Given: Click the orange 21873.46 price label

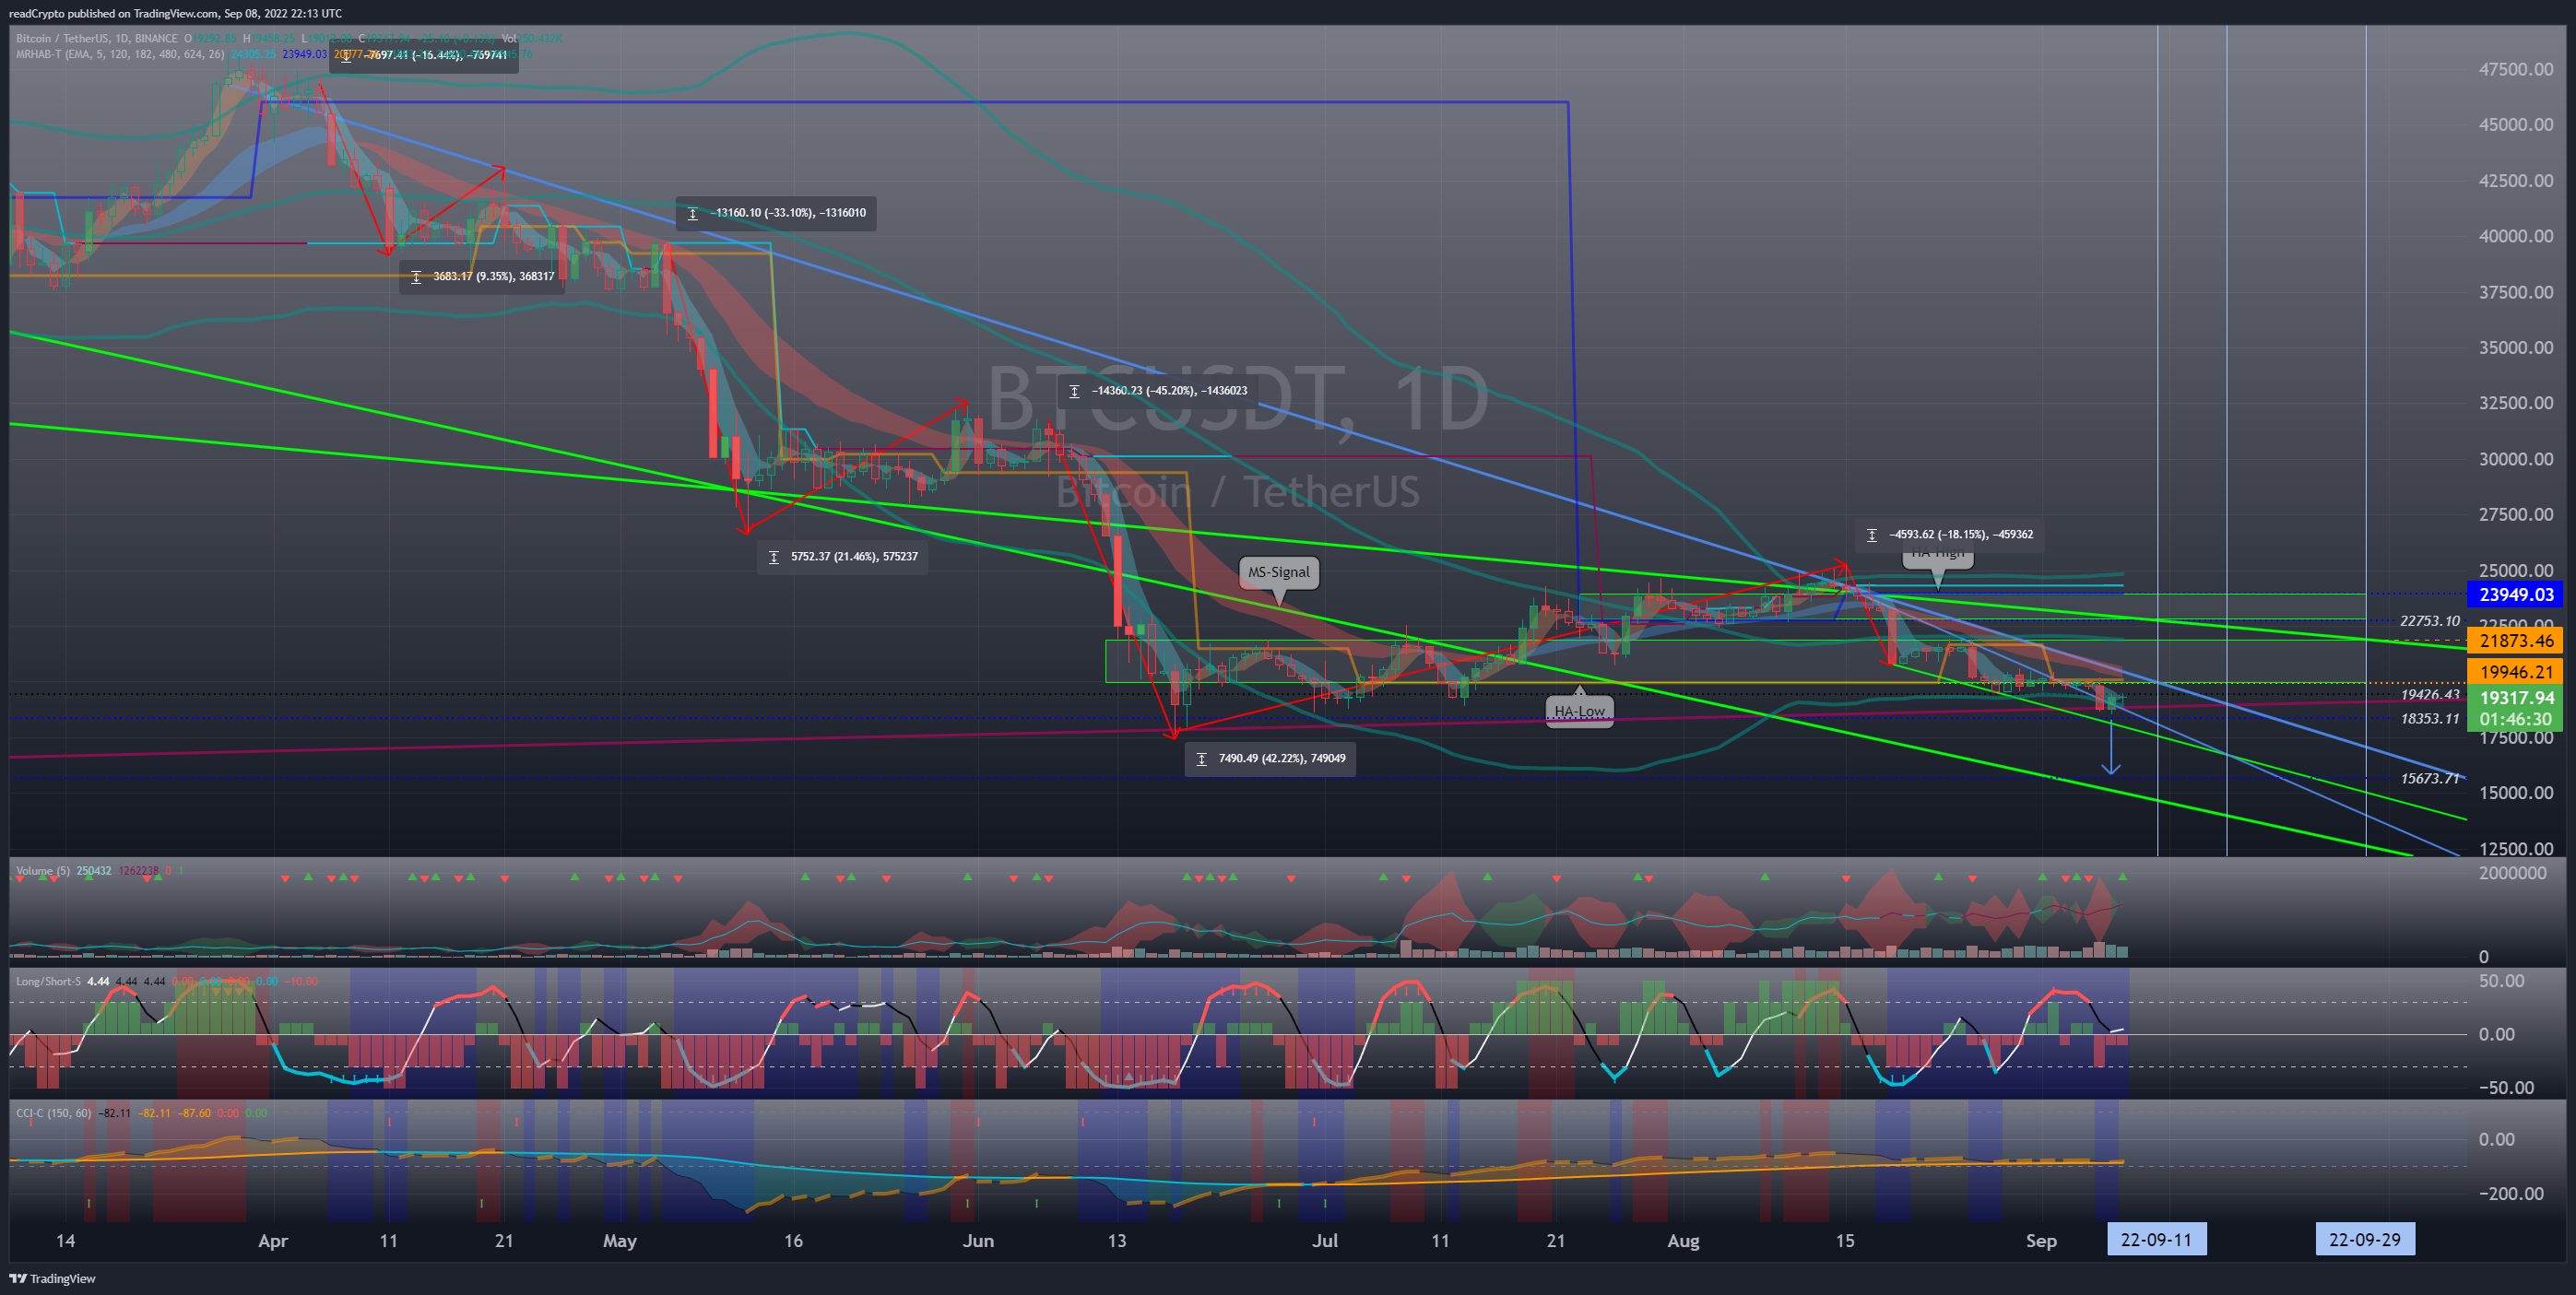Looking at the screenshot, I should click(x=2516, y=641).
